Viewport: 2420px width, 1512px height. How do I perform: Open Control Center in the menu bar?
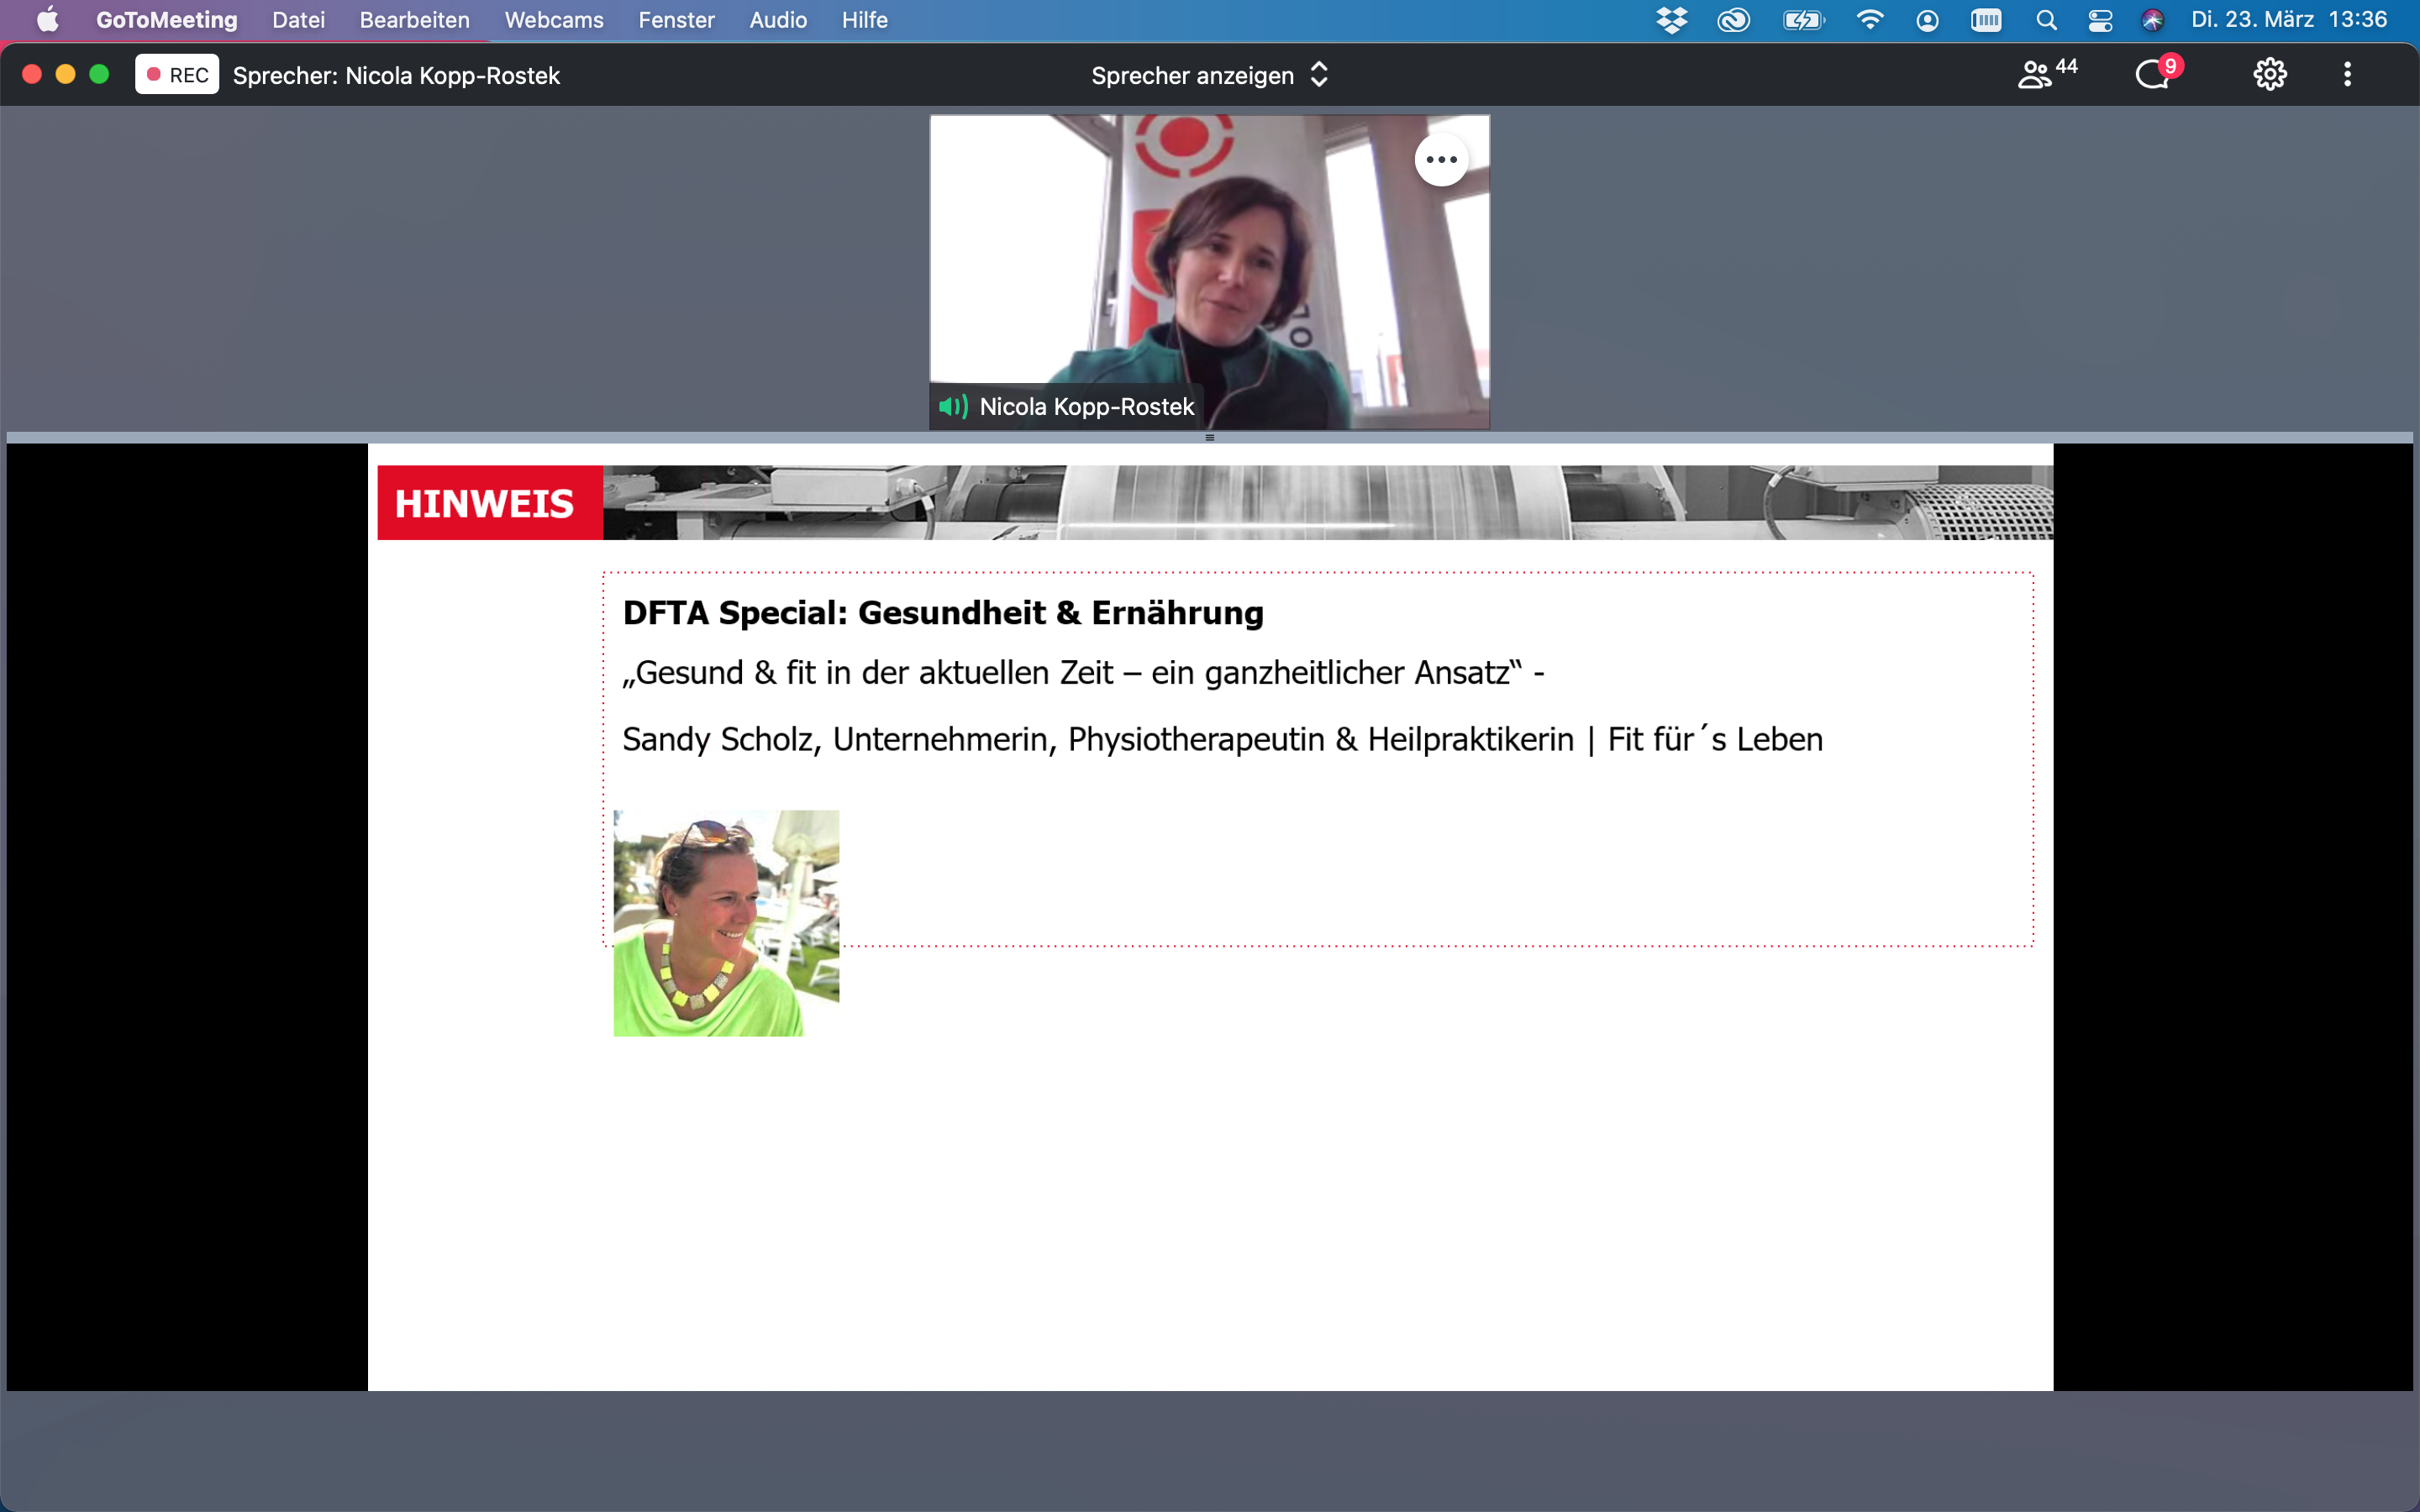click(2100, 20)
